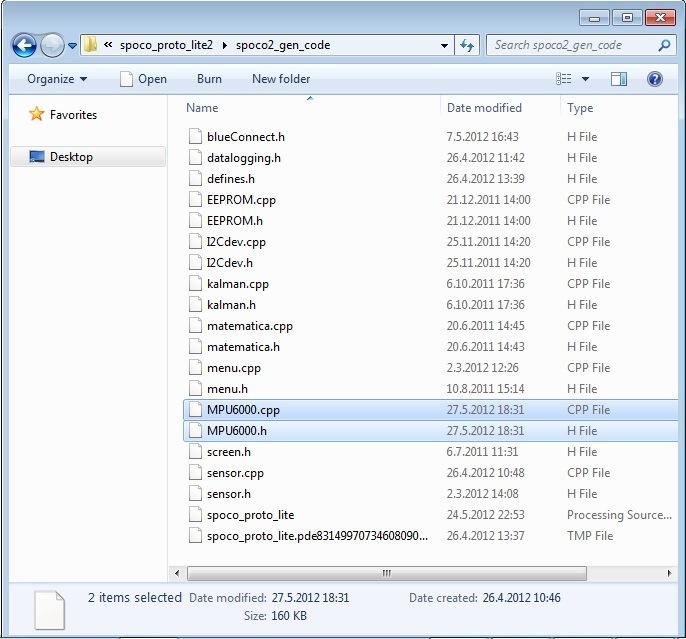Select the EEPROM.h file icon
Image resolution: width=686 pixels, height=639 pixels.
click(195, 220)
